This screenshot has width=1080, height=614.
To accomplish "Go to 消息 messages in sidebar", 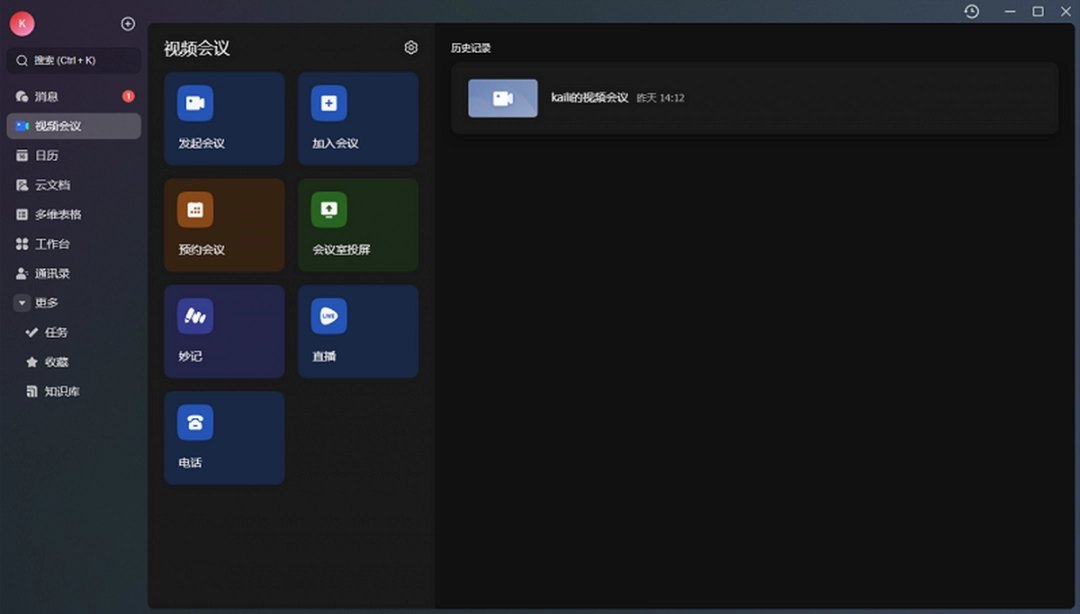I will (47, 97).
